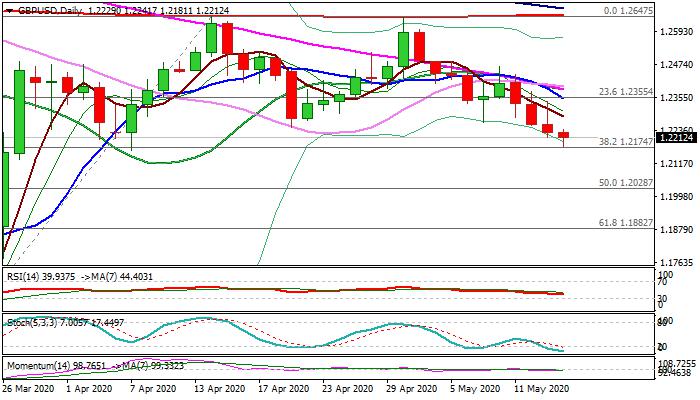Image resolution: width=700 pixels, height=400 pixels.
Task: Click the 1.25930 price axis label
Action: point(677,32)
